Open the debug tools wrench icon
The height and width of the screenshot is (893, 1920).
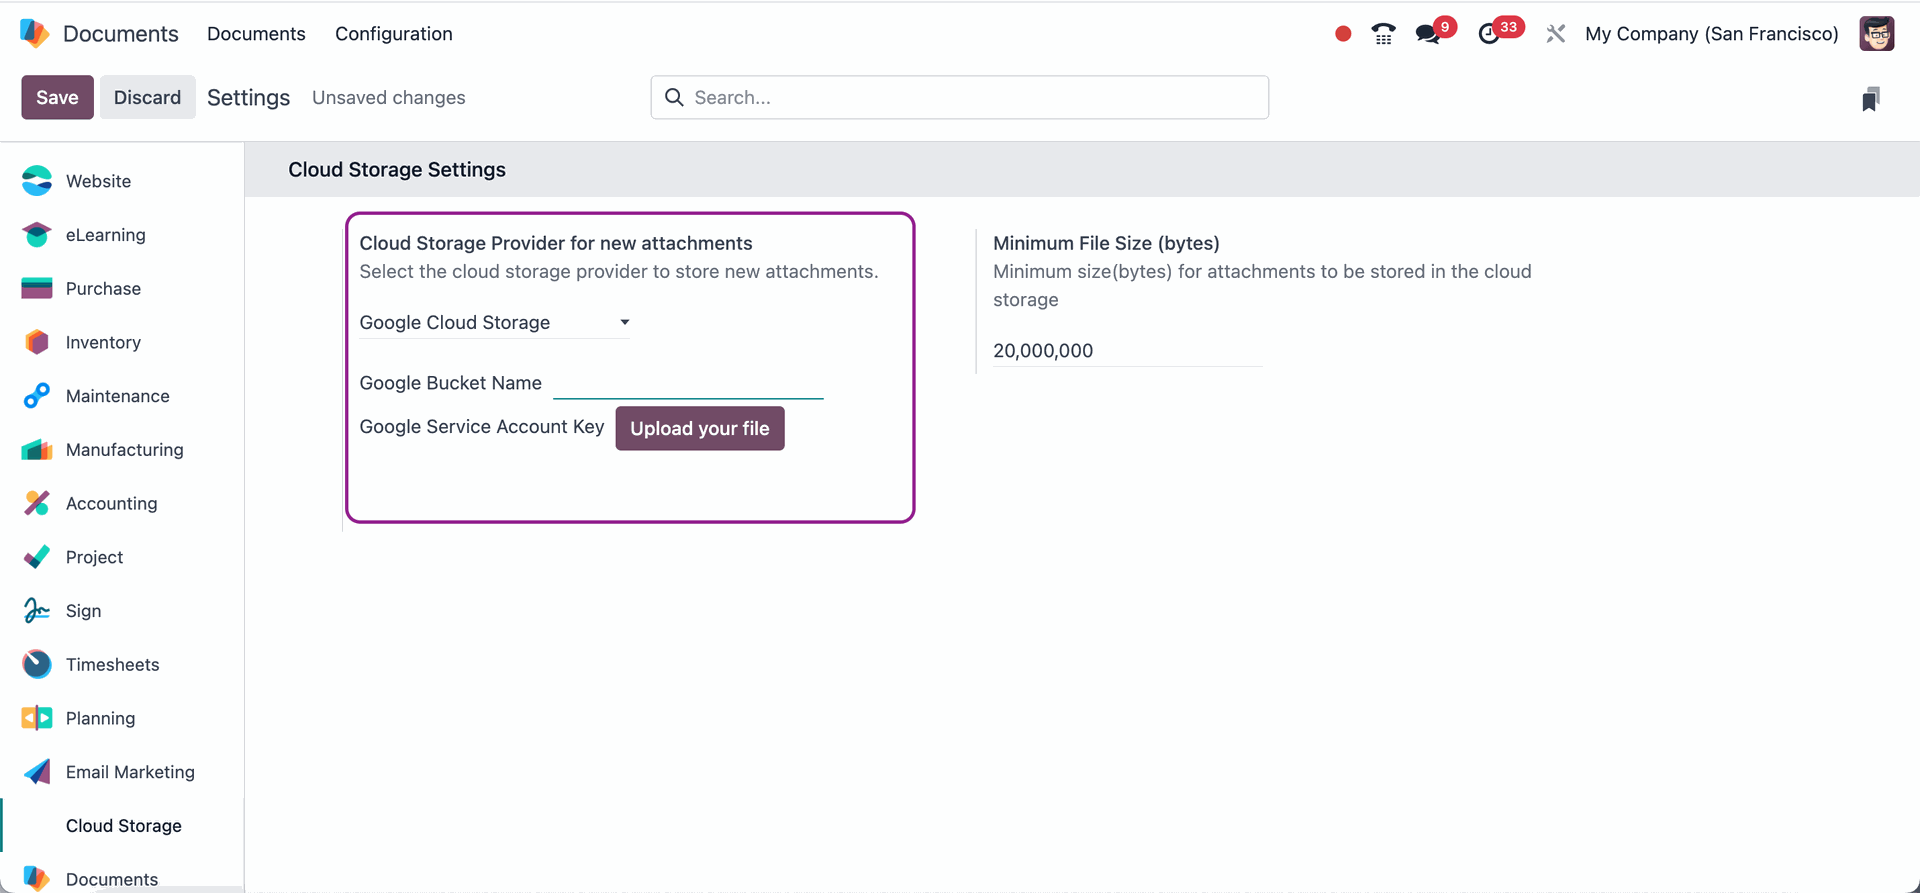(1555, 34)
